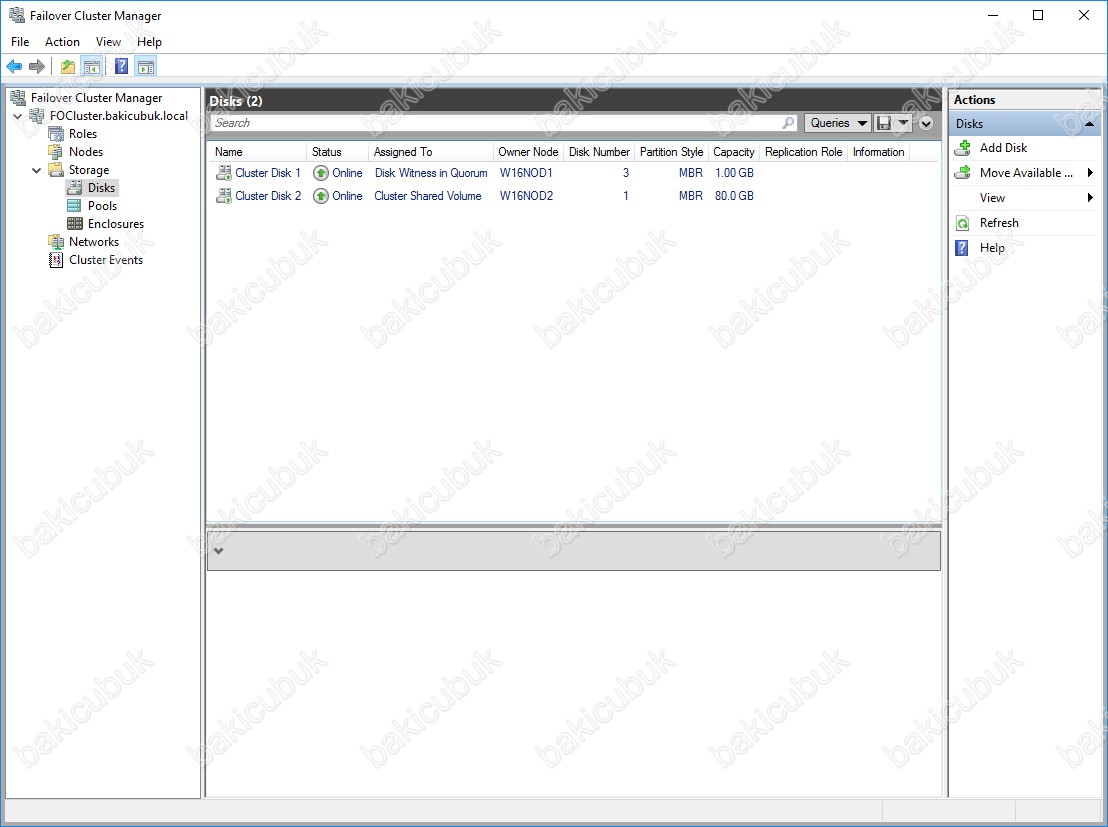Sort by the Name column header
Screen dimensions: 1108x827
[257, 152]
